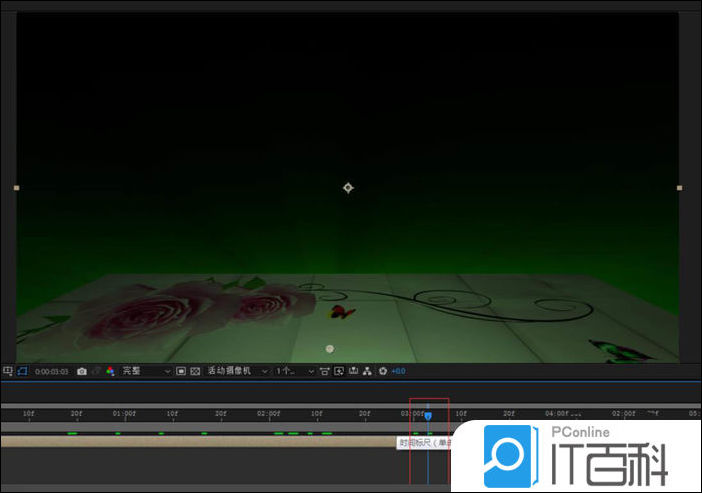The height and width of the screenshot is (493, 702).
Task: Click the blue current time indicator
Action: (x=428, y=416)
